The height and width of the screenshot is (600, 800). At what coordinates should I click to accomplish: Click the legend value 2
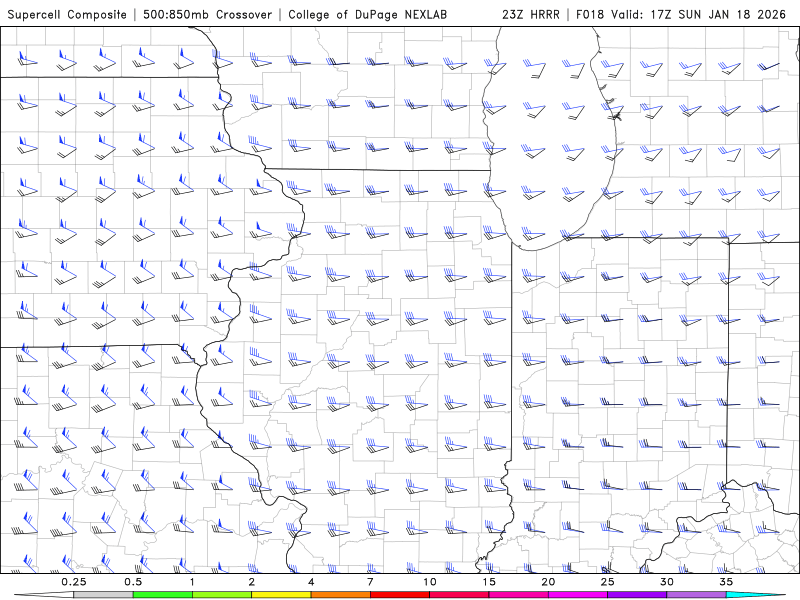[252, 582]
